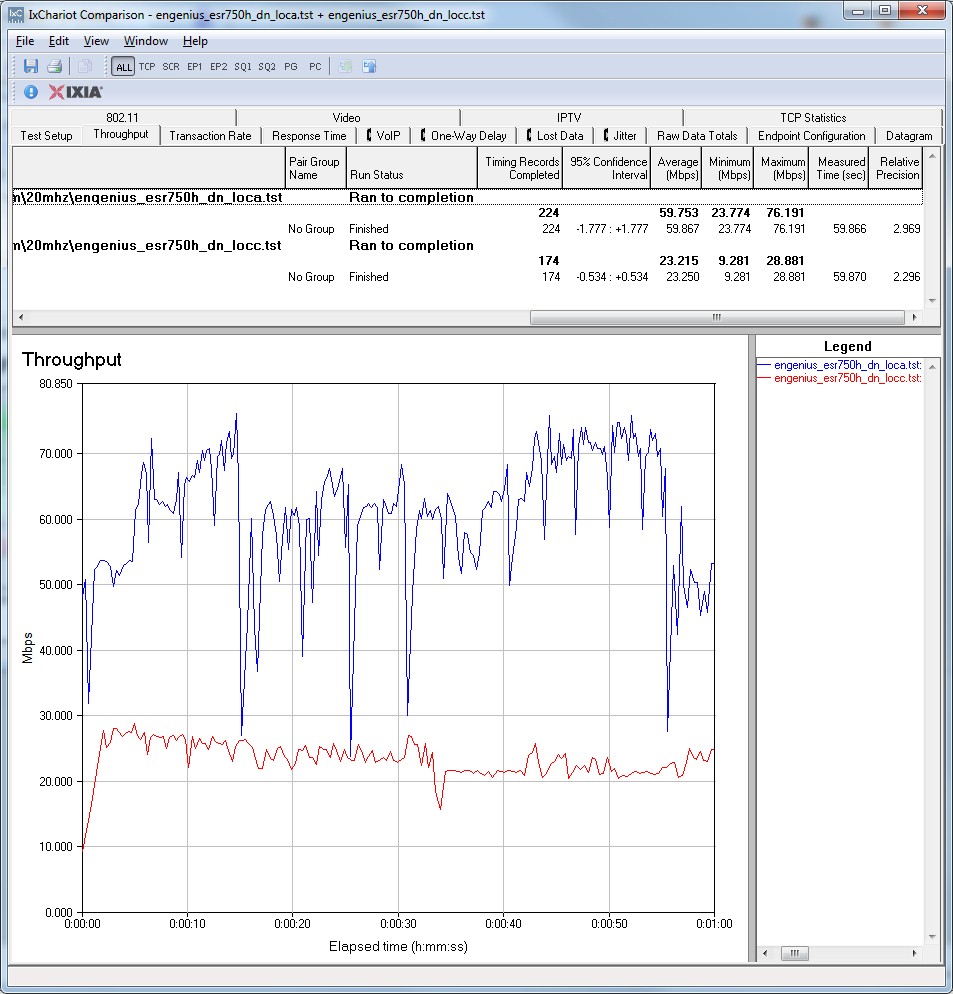Switch to the Transaction Rate tab
953x994 pixels.
pyautogui.click(x=210, y=136)
